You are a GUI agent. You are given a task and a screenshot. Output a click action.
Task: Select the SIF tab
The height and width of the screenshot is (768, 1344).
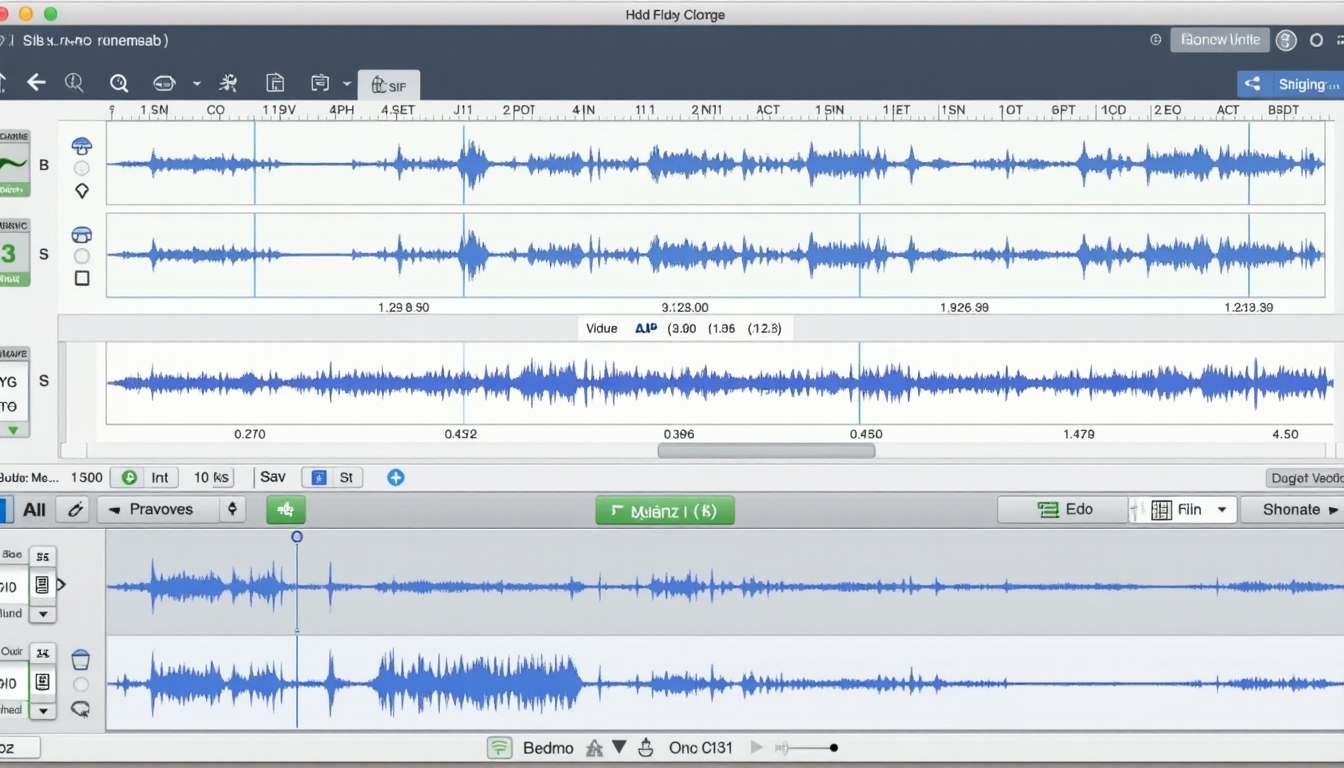coord(389,85)
